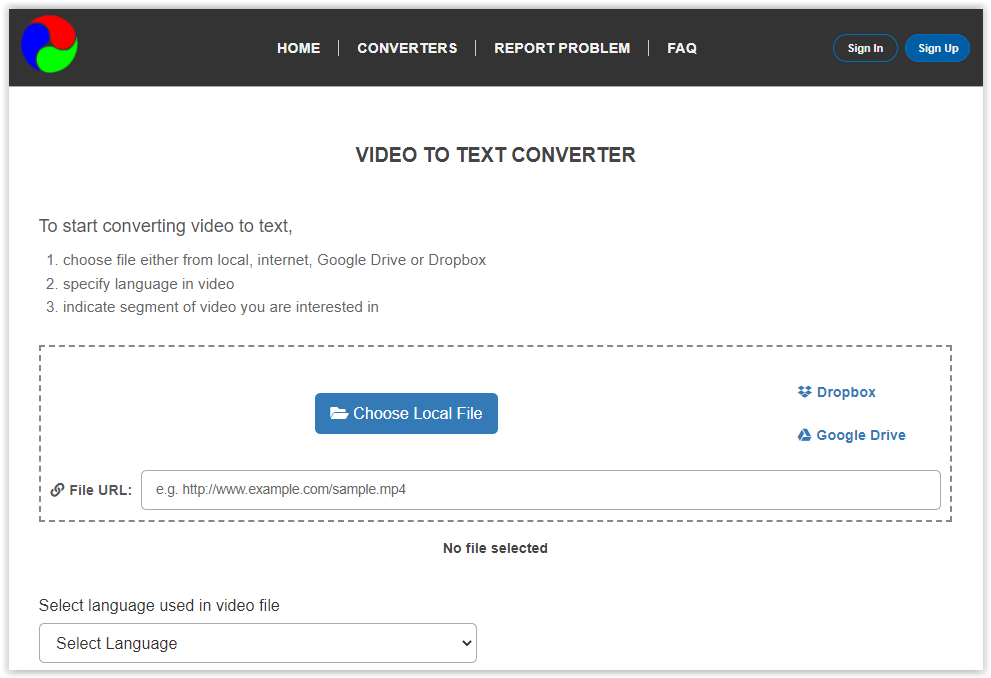Viewport: 991px width, 678px height.
Task: Click the Dropbox icon
Action: 804,392
